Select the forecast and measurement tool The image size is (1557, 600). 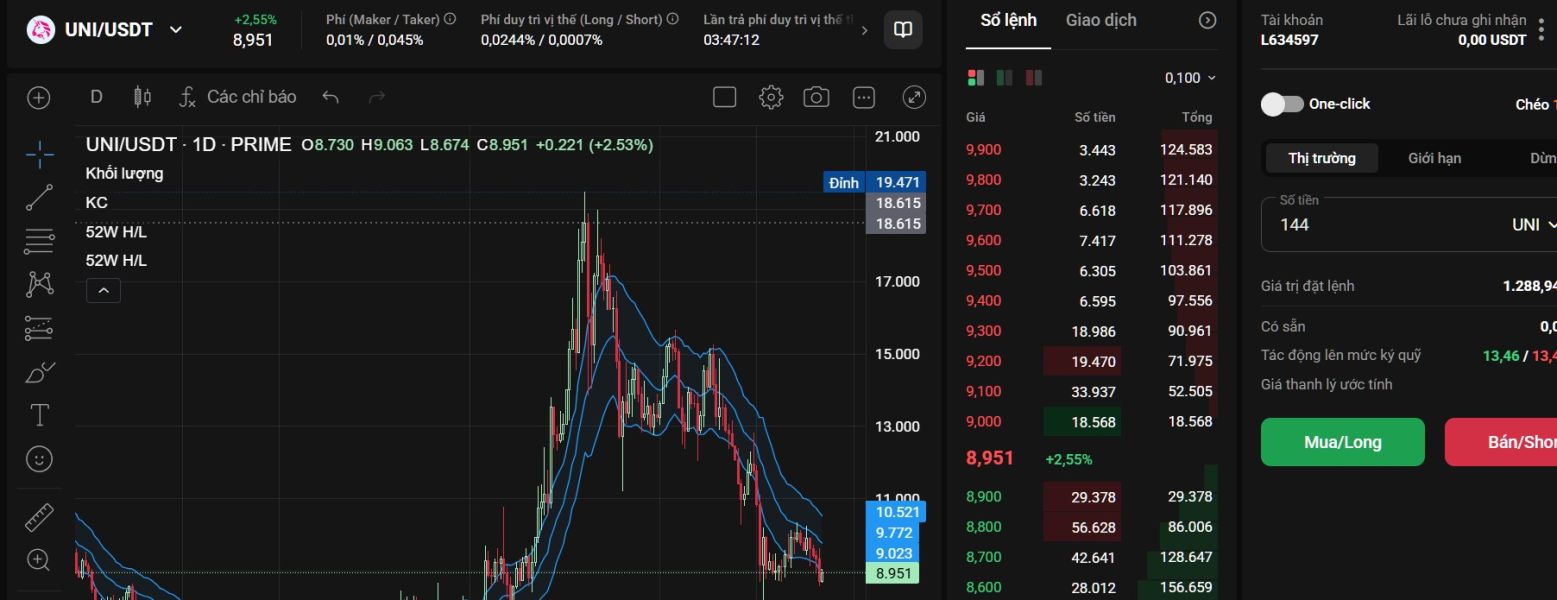(39, 328)
